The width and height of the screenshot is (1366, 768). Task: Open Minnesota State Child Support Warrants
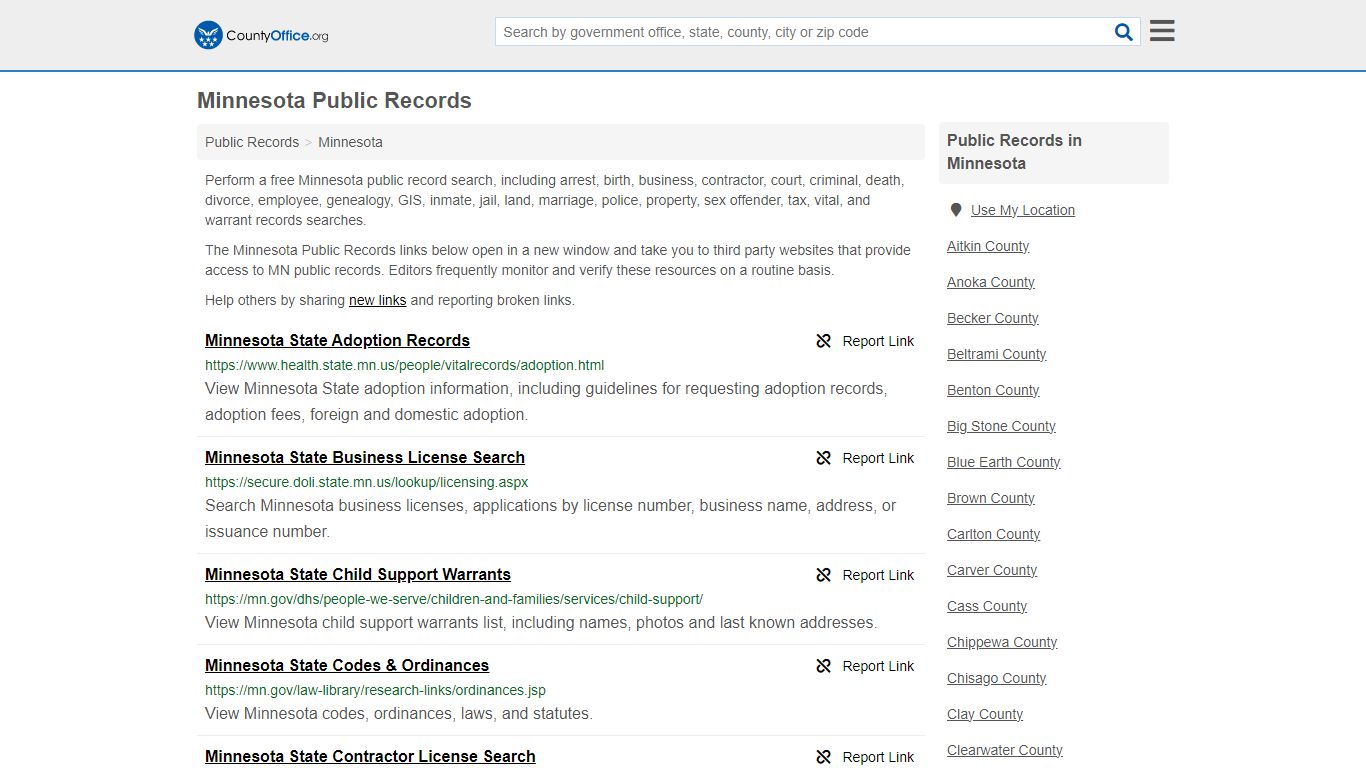coord(358,574)
